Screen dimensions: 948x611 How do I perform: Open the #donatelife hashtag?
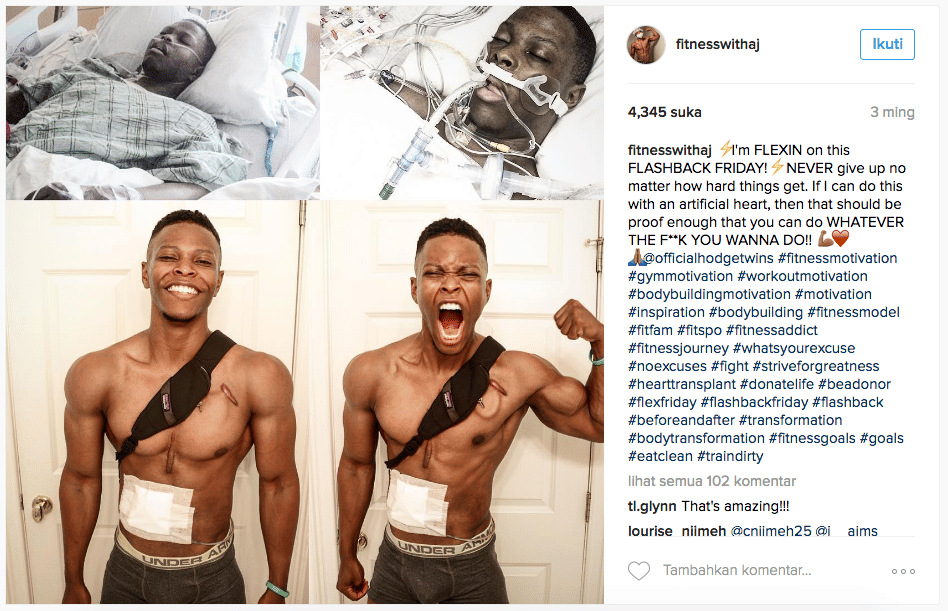pyautogui.click(x=777, y=384)
